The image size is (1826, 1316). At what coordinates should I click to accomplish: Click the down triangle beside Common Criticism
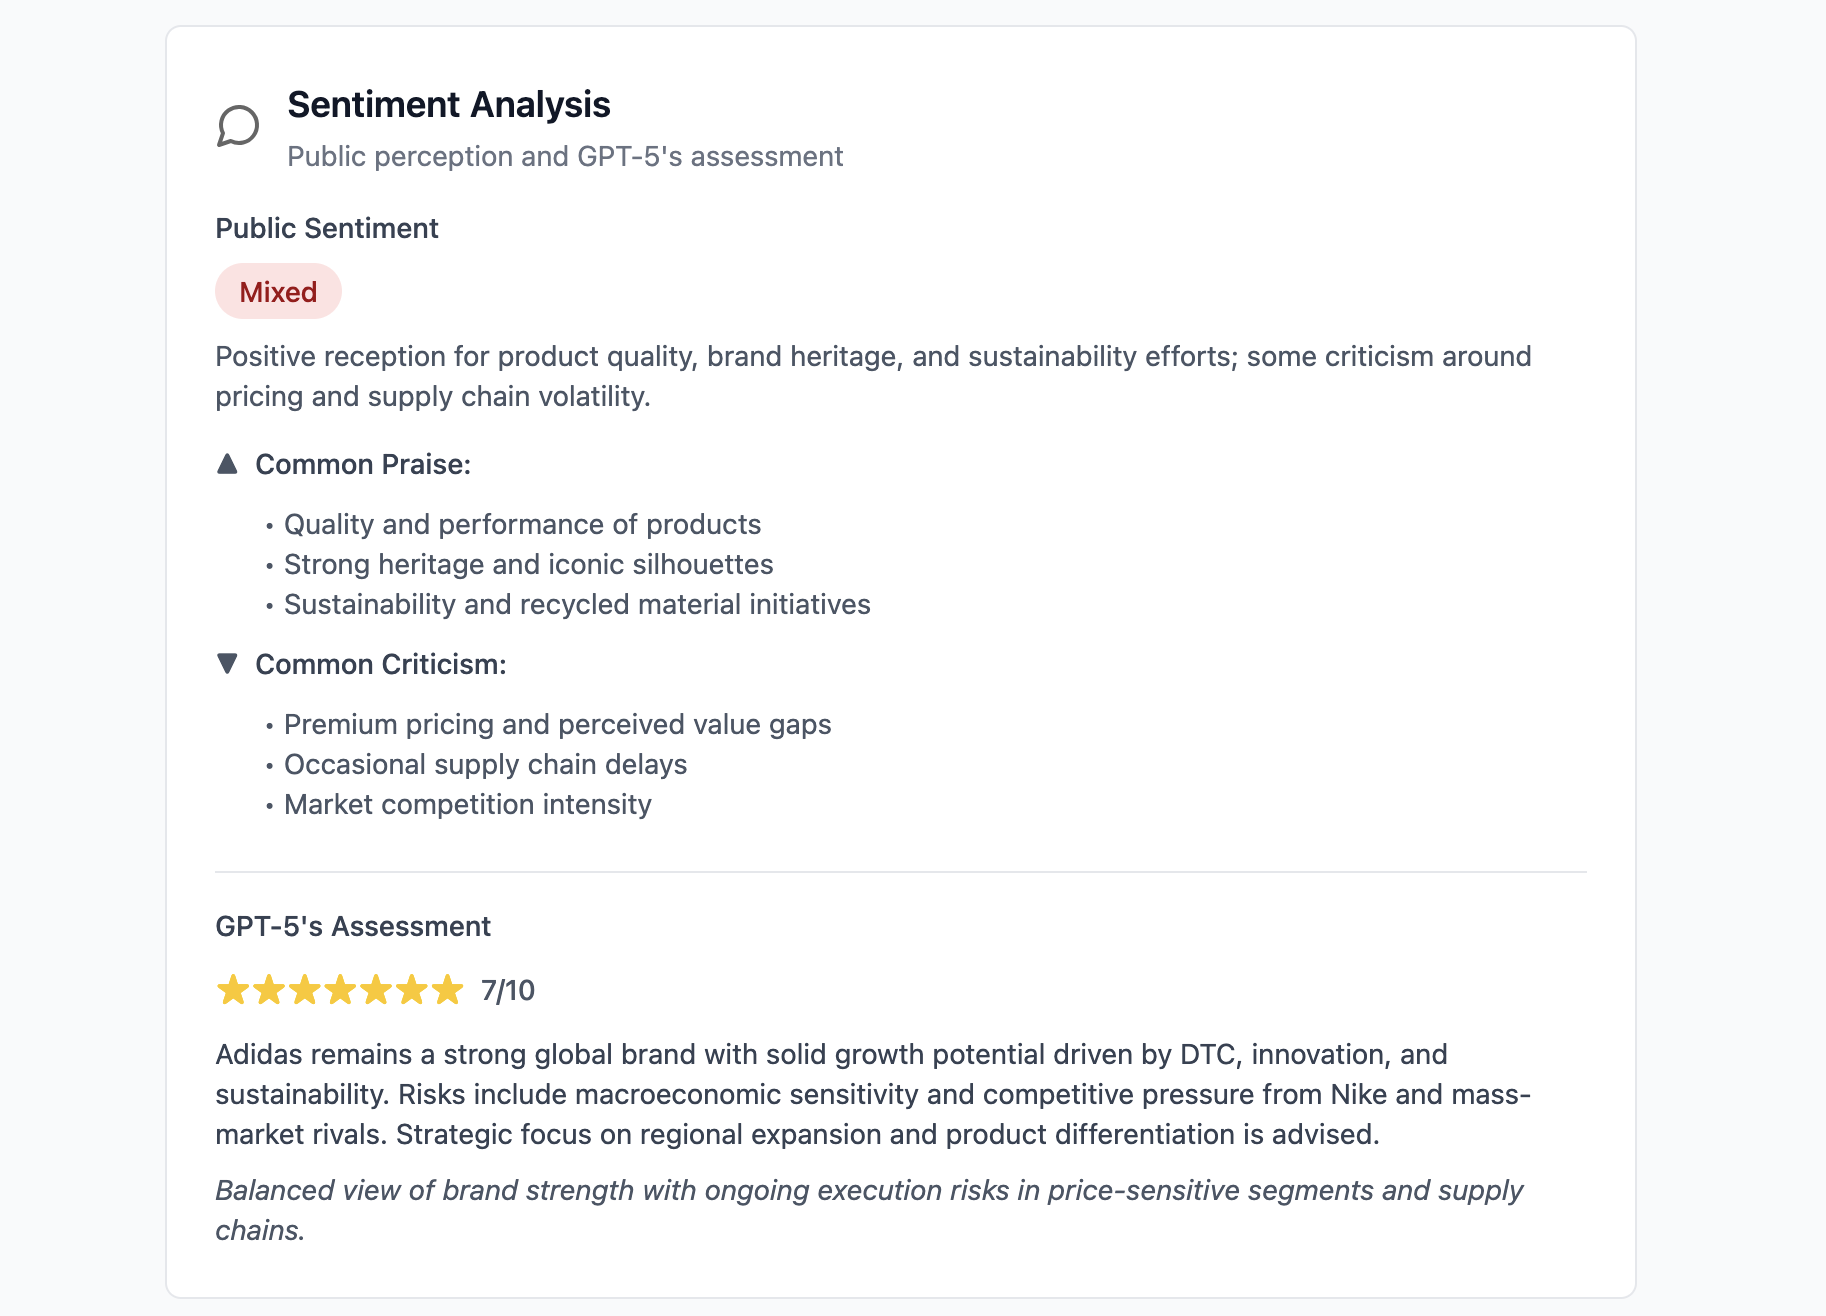click(x=227, y=663)
